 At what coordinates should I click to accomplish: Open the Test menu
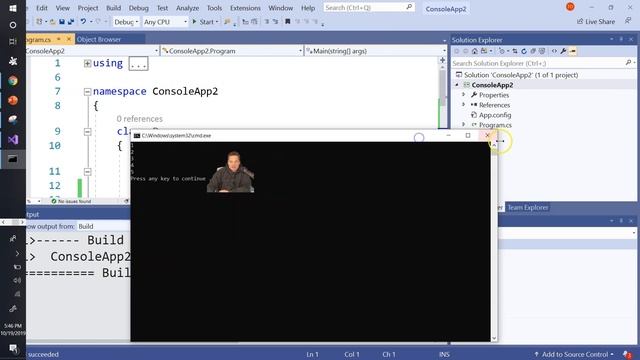pos(162,8)
